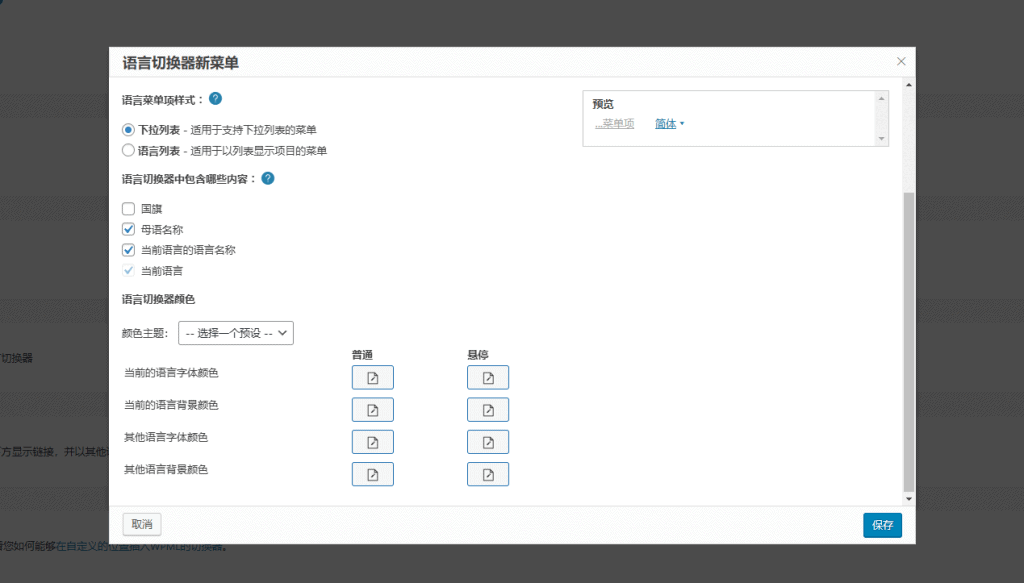
Task: Click the 保存 button
Action: point(882,525)
